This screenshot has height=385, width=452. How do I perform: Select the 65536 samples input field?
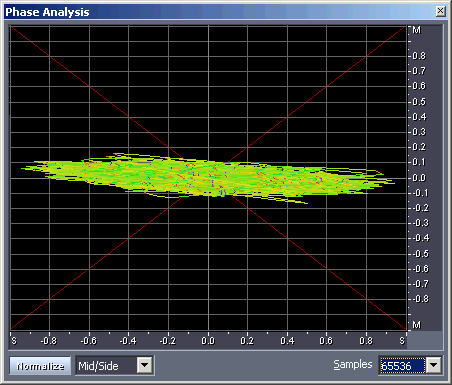click(403, 366)
